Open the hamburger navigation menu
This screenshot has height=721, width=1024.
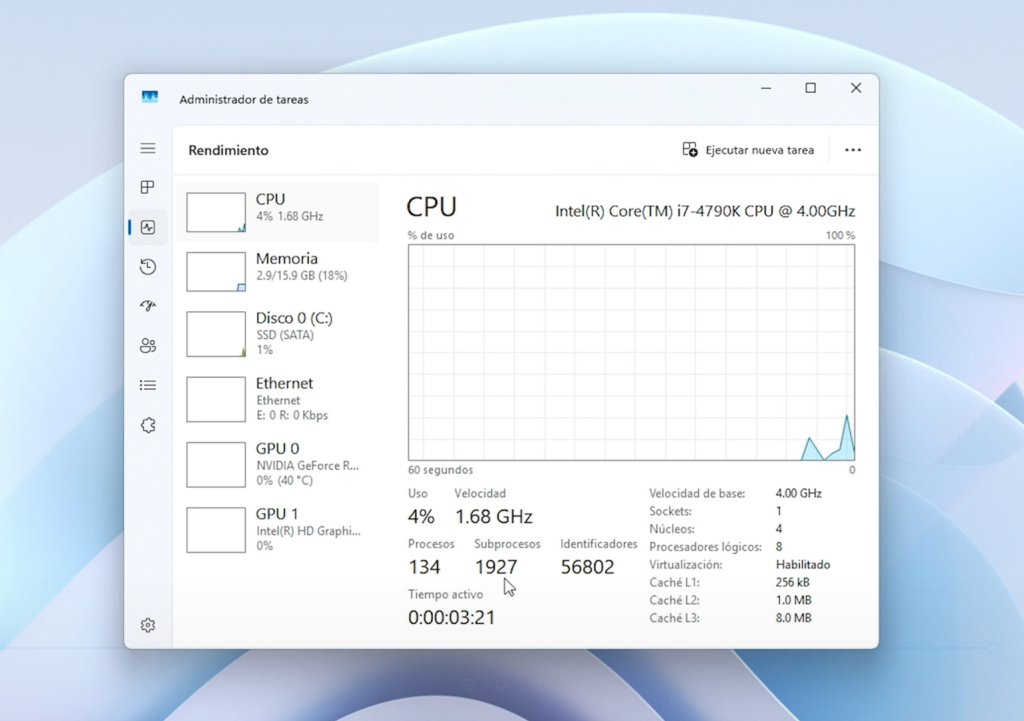coord(148,149)
